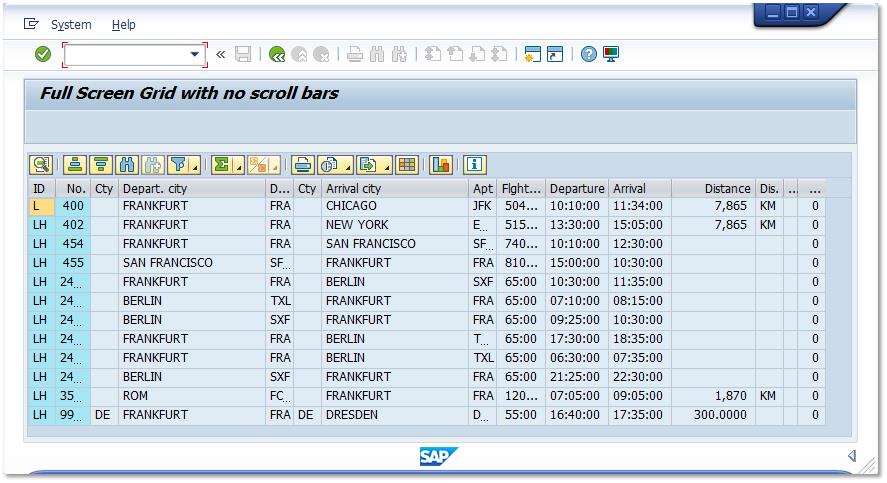Click the Last Page icon
The height and width of the screenshot is (483, 887).
tap(499, 54)
